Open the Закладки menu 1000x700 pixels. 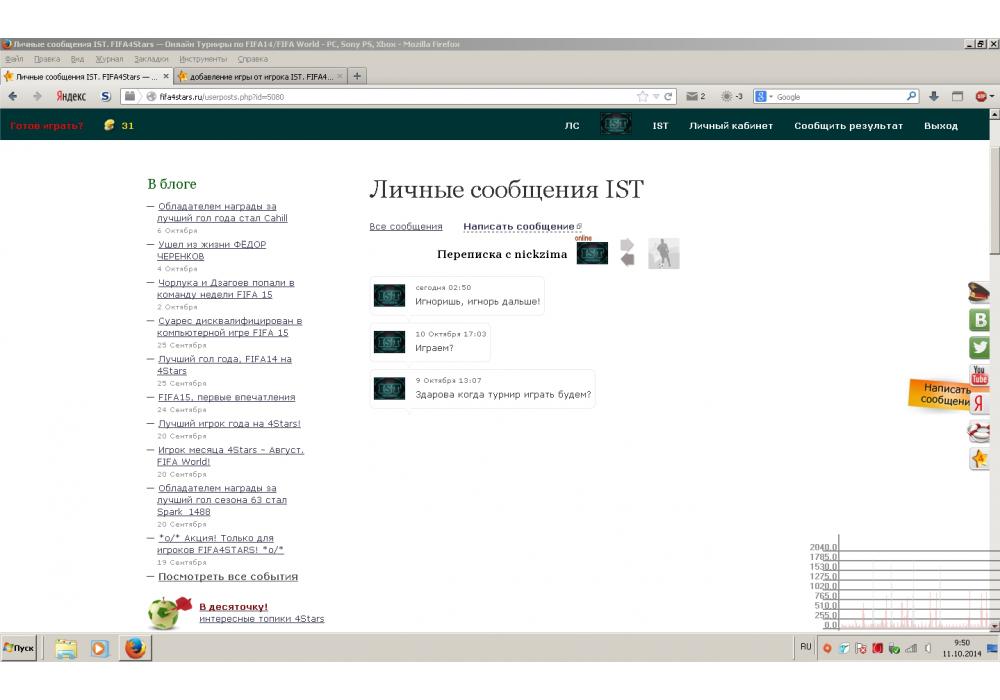click(151, 59)
